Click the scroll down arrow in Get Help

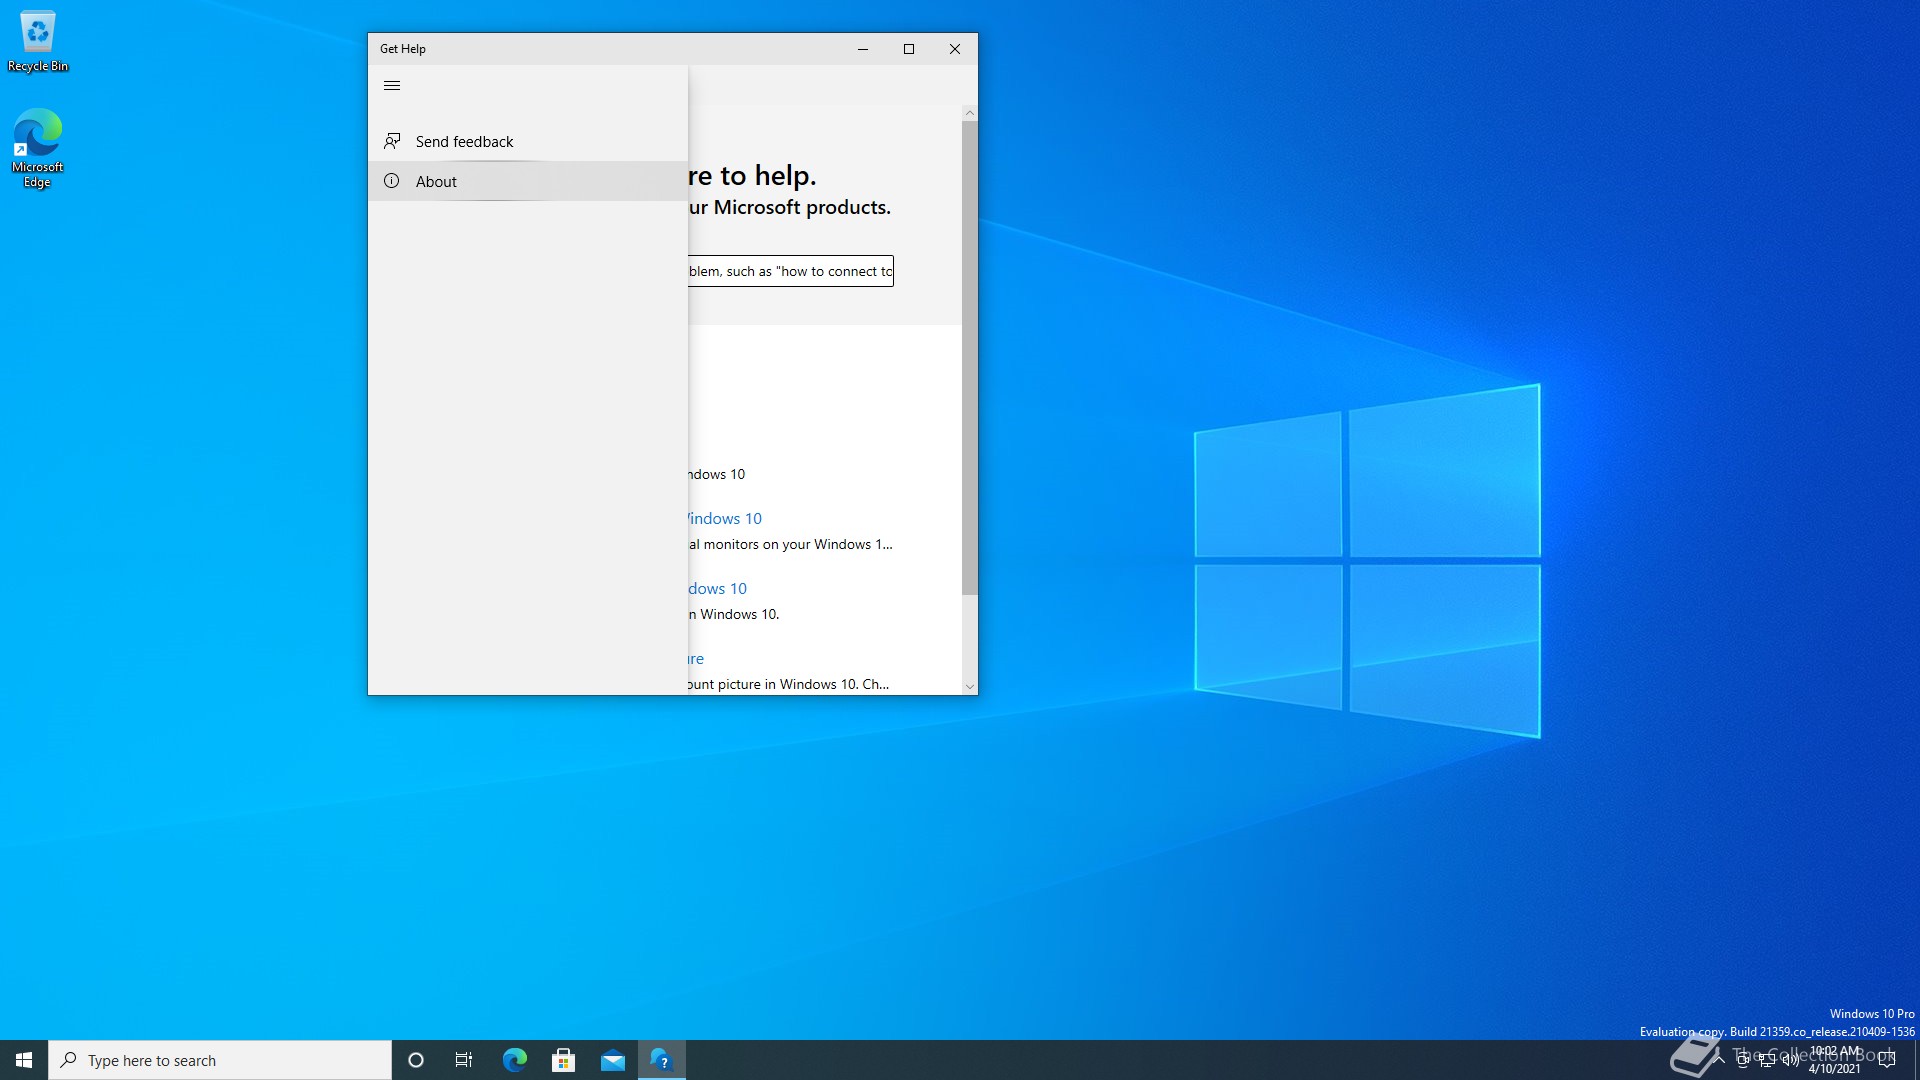tap(969, 687)
